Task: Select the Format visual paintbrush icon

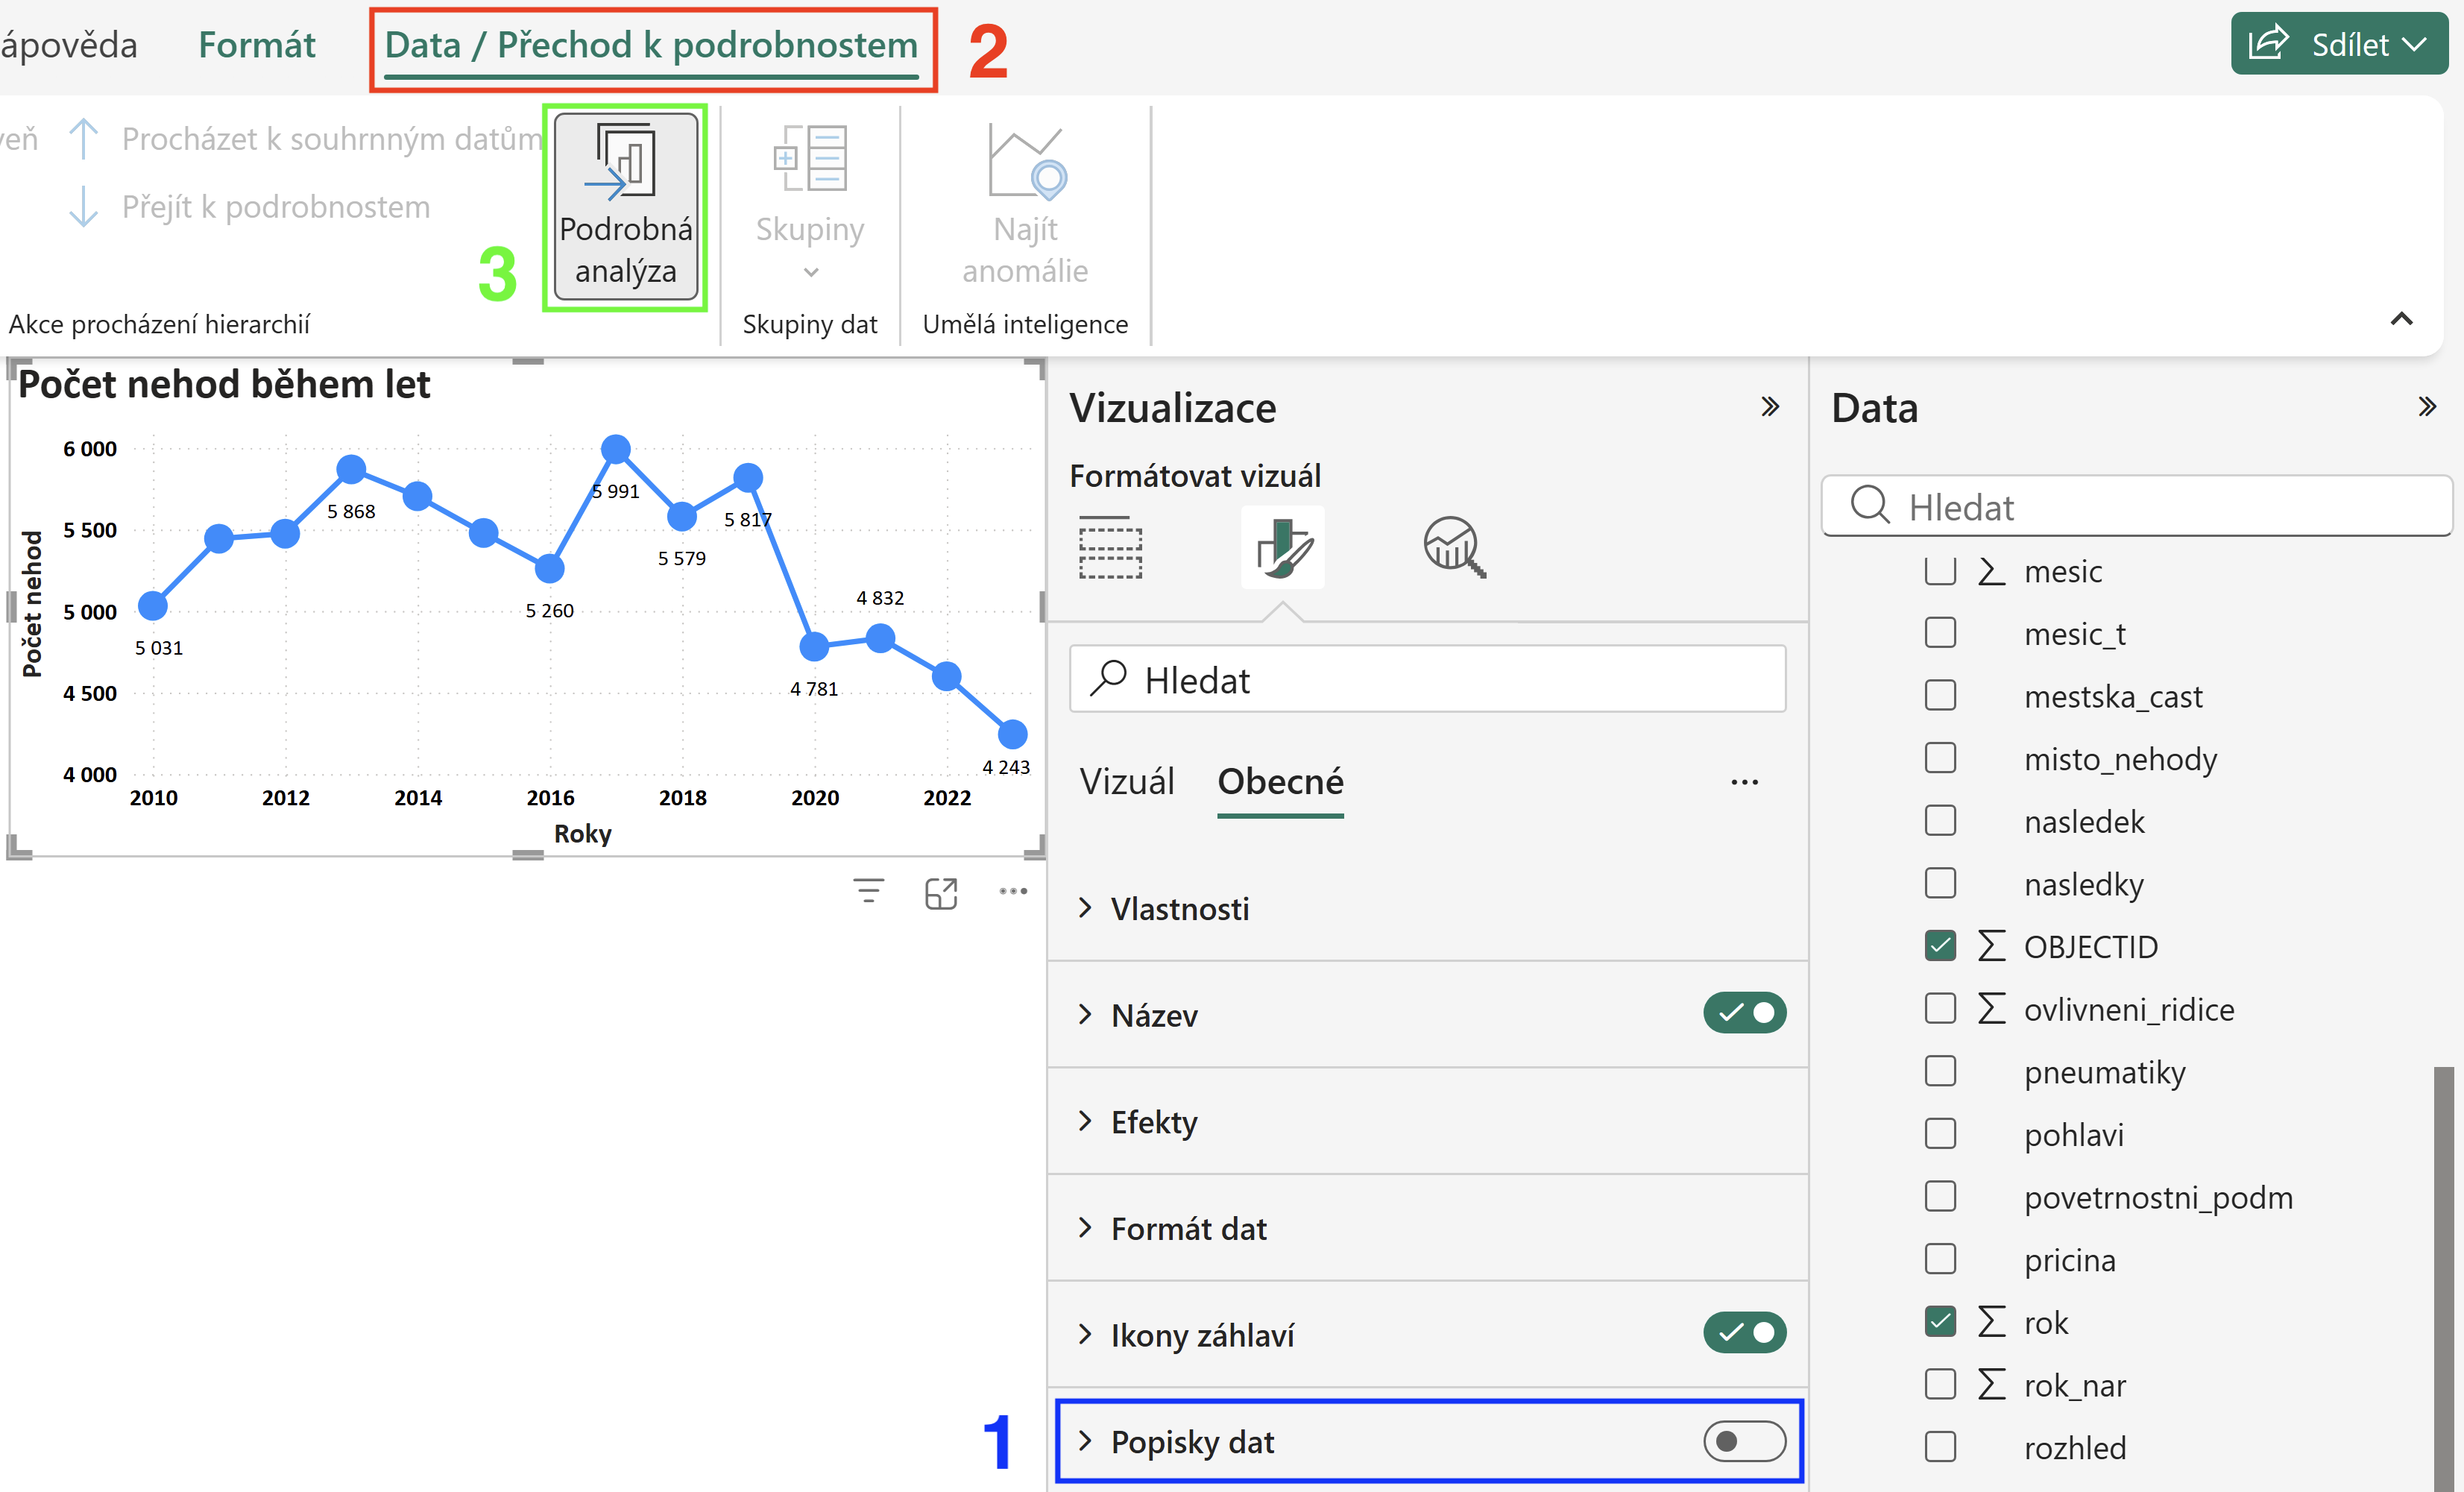Action: coord(1283,547)
